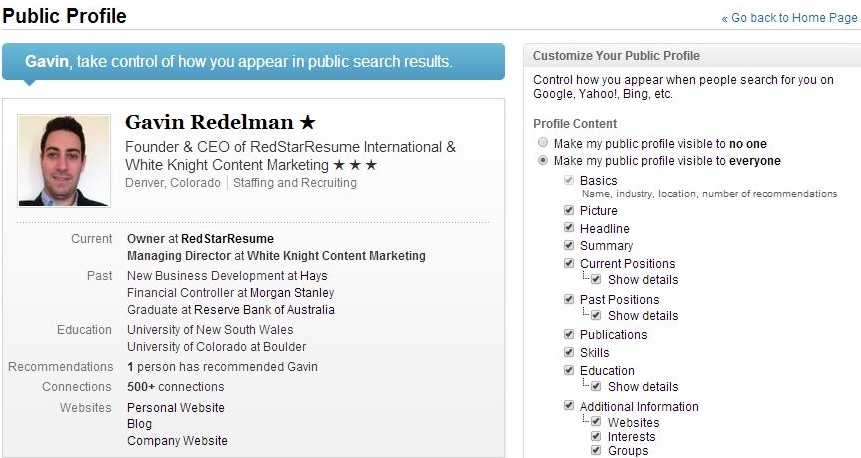Image resolution: width=861 pixels, height=458 pixels.
Task: Open the Company Website link
Action: 177,440
